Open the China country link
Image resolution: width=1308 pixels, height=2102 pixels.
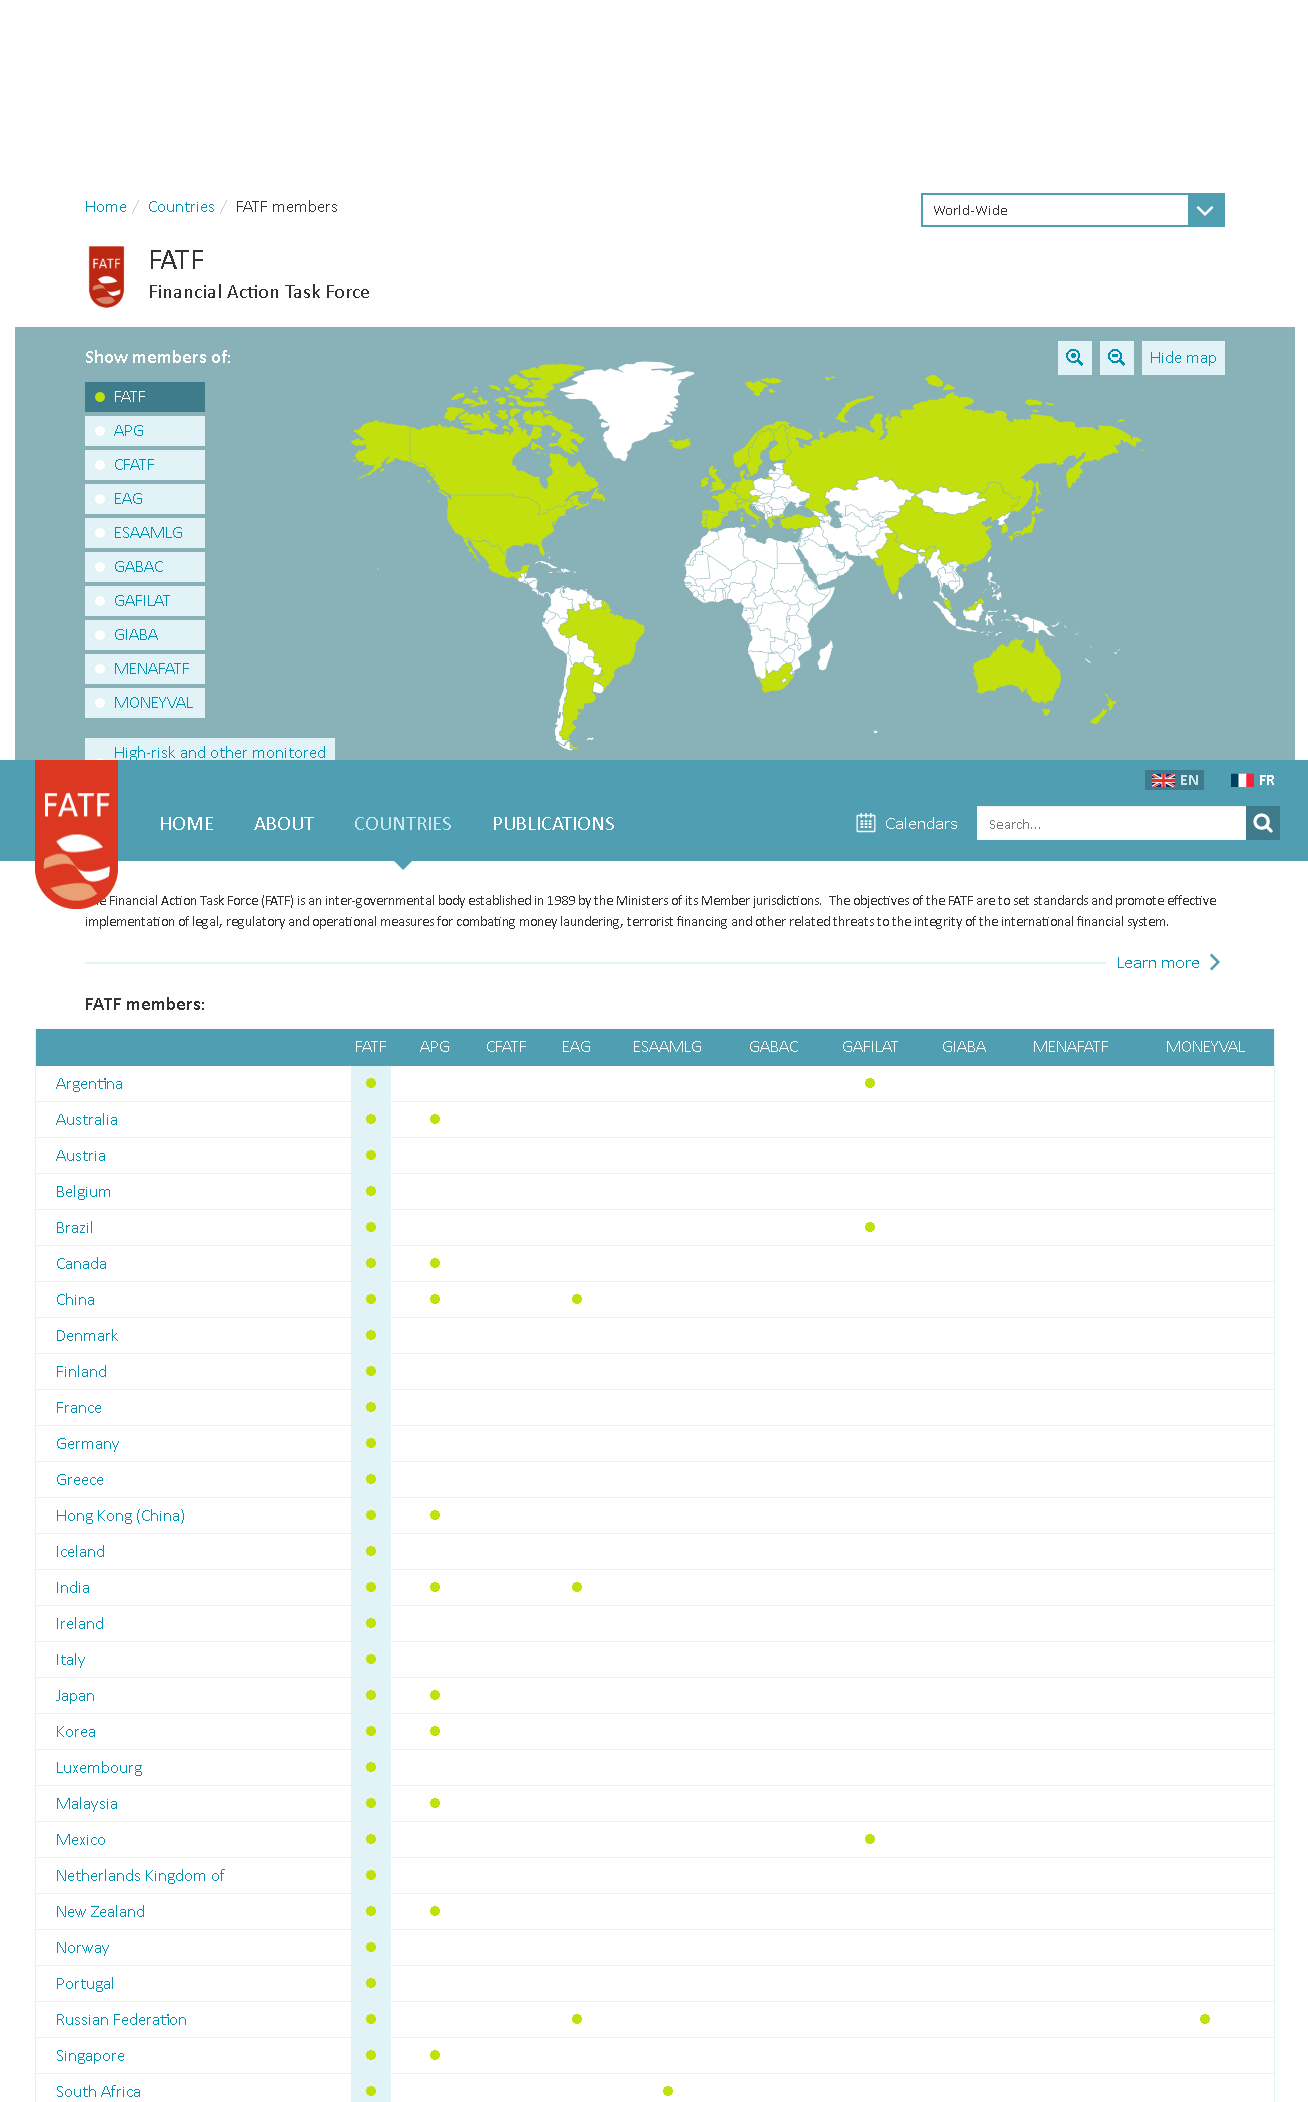coord(75,1300)
